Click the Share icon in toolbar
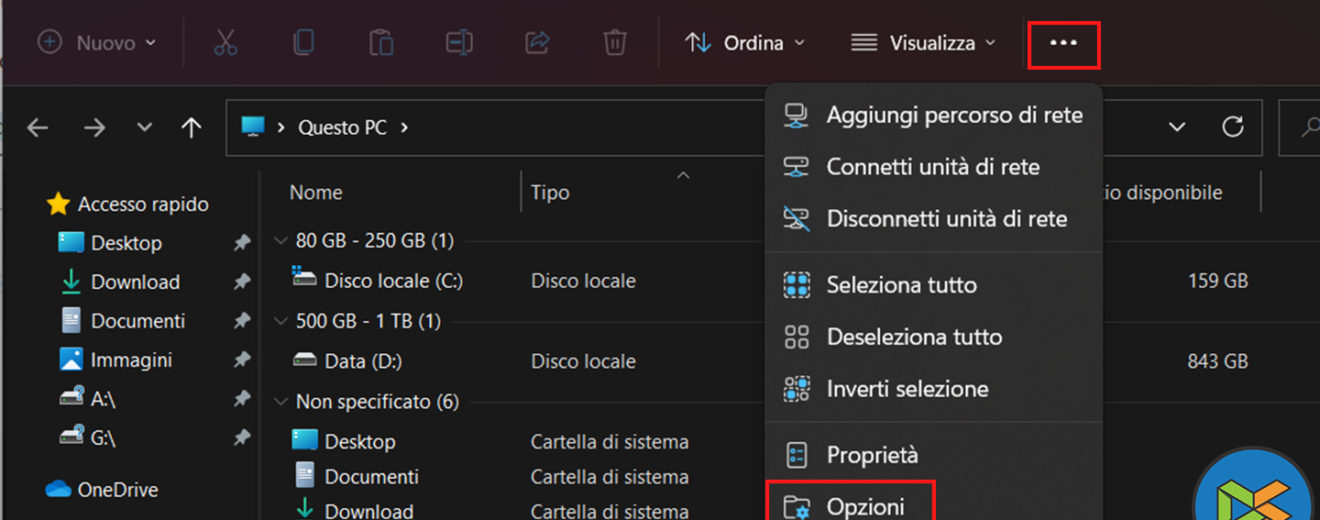The image size is (1320, 520). 537,43
